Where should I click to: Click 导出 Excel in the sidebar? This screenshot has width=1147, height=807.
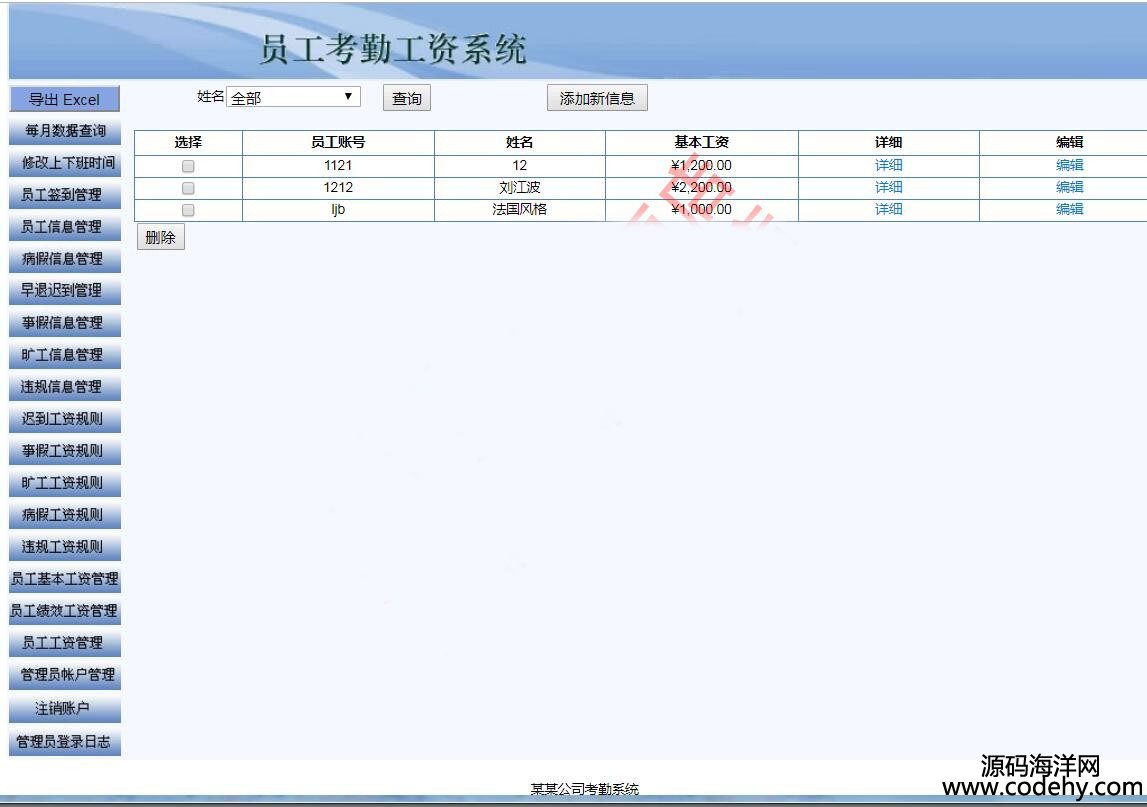[x=64, y=99]
